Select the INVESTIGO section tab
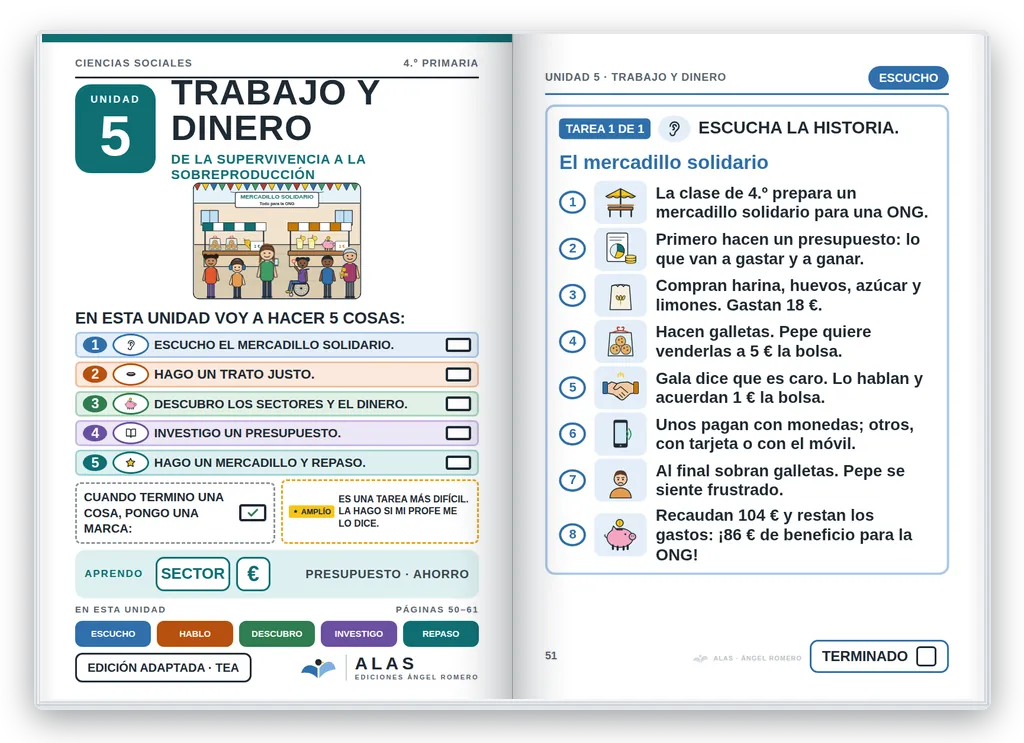 coord(359,634)
